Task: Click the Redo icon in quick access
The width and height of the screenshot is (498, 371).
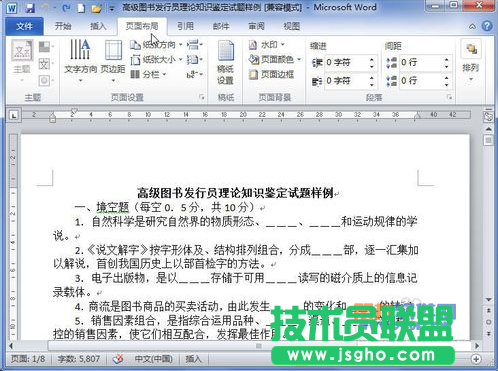Action: [x=66, y=8]
